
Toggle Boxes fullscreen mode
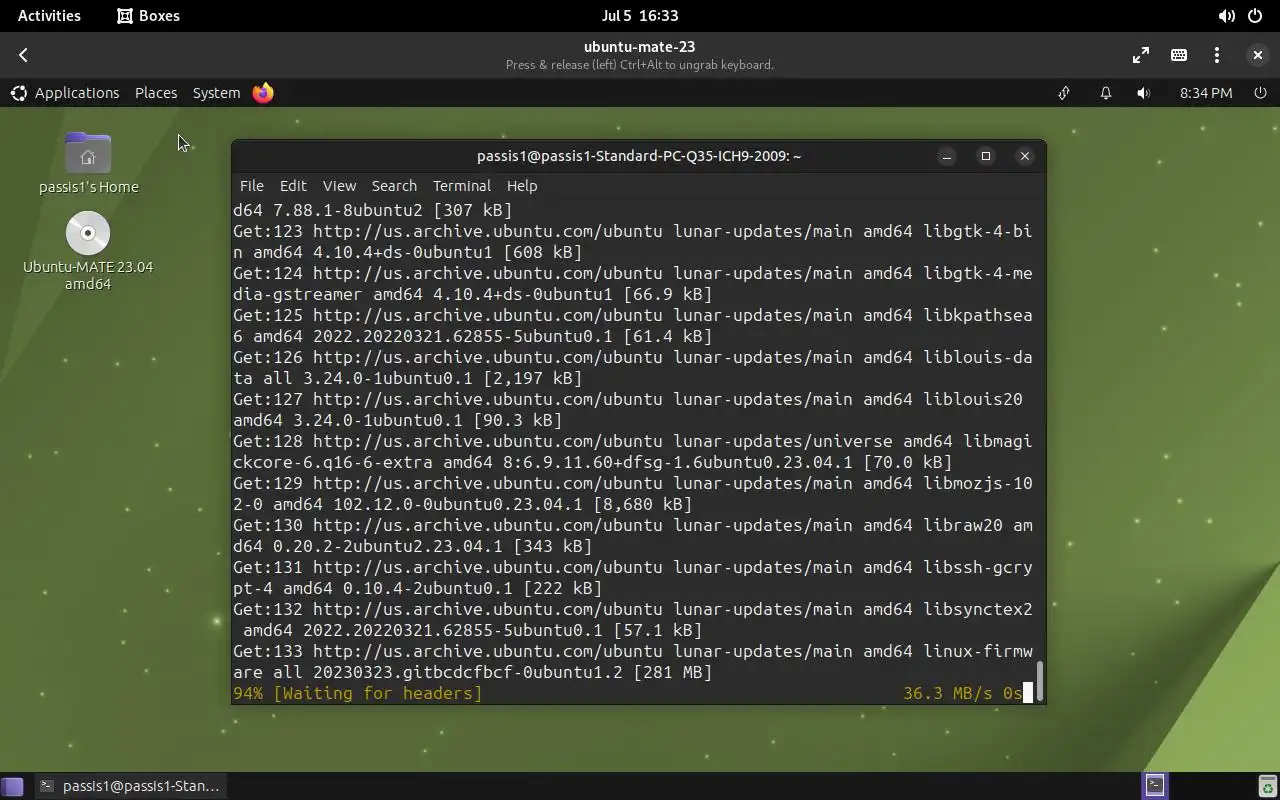coord(1141,56)
